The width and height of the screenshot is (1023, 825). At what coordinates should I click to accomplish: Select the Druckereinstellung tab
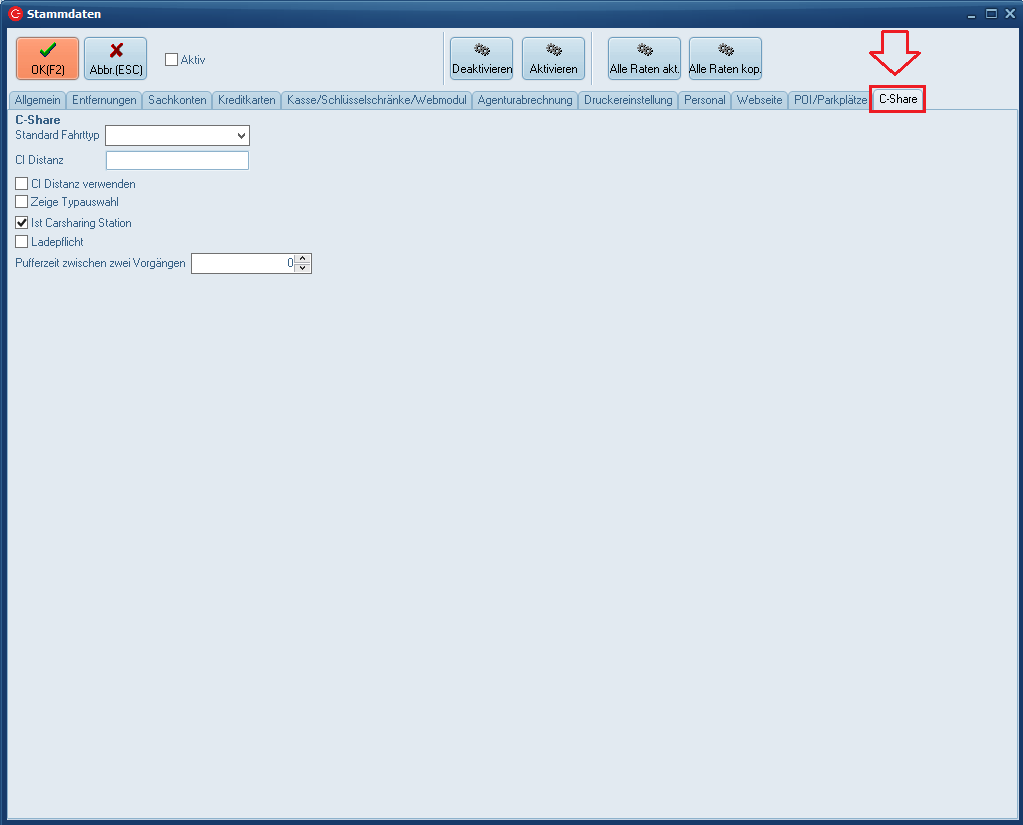coord(628,100)
